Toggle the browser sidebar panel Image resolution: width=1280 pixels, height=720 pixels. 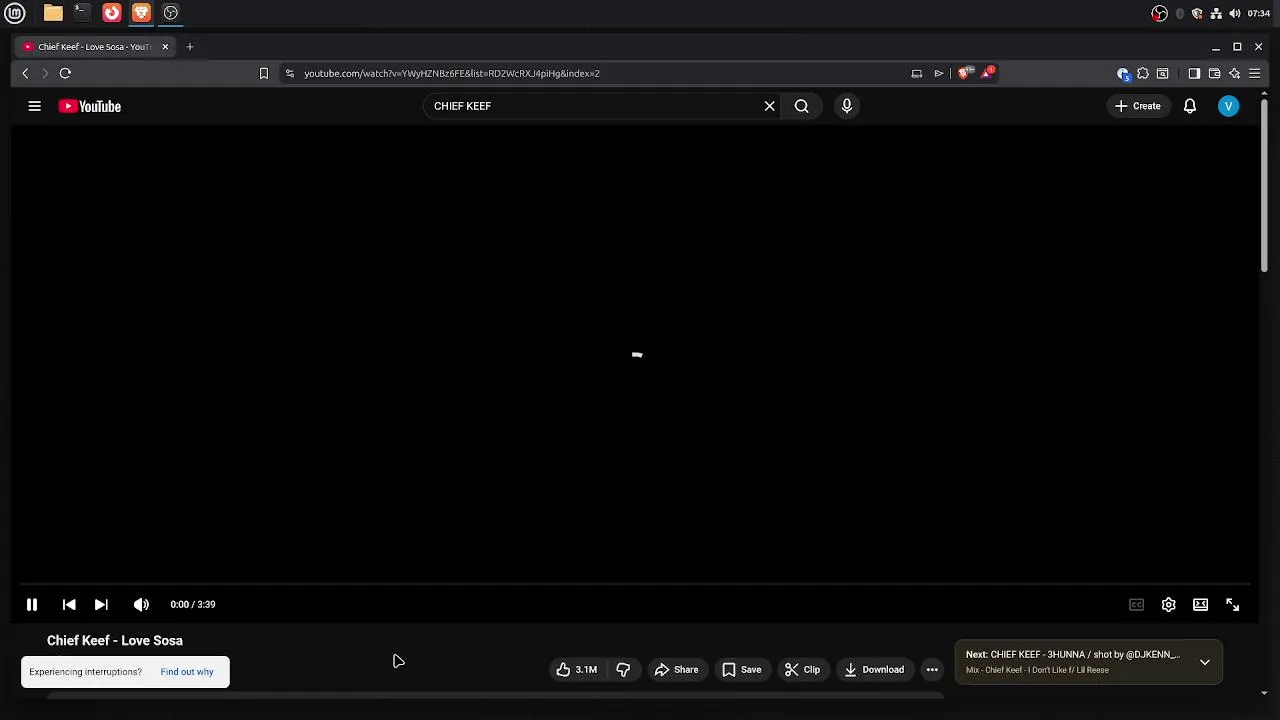(1194, 73)
